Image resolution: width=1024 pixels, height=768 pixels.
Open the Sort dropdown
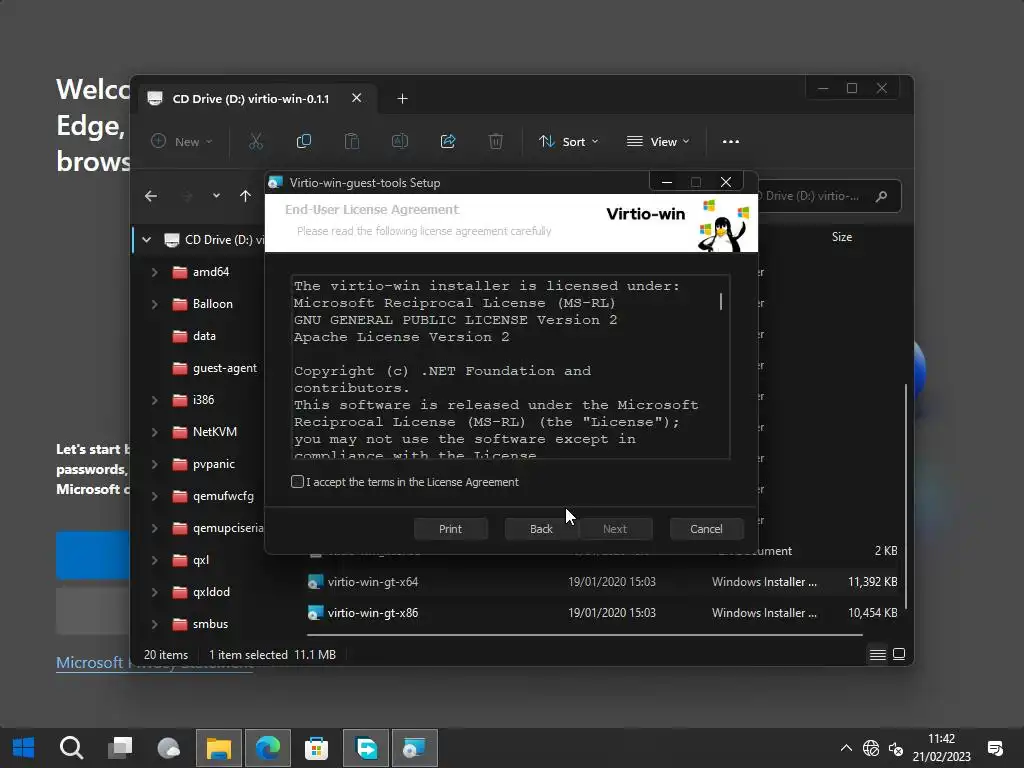pos(568,142)
